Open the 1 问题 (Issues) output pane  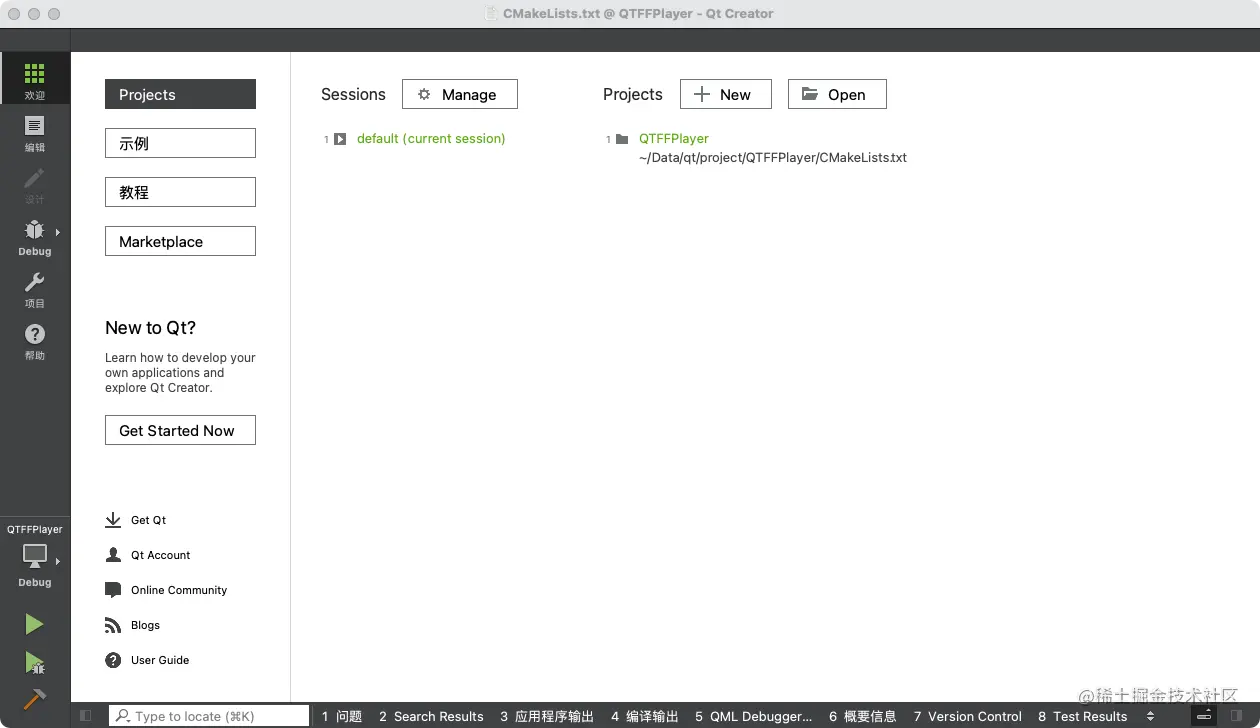342,716
